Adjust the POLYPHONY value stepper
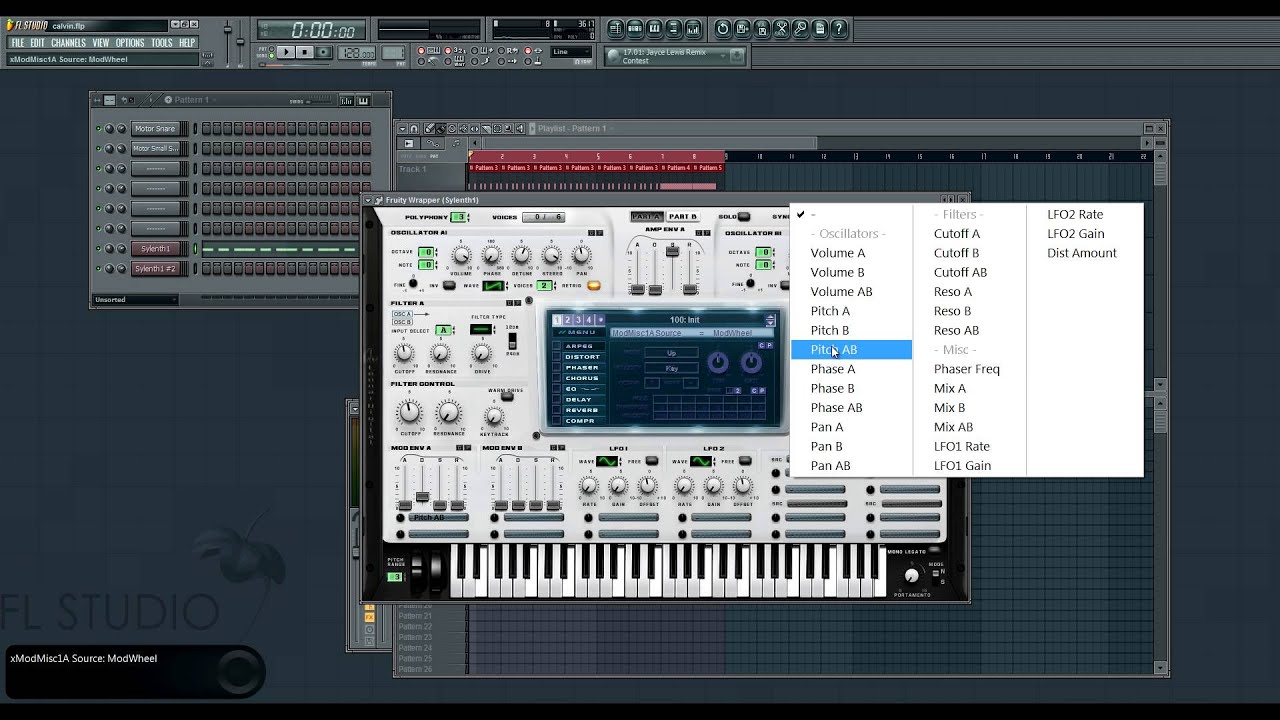 point(459,217)
